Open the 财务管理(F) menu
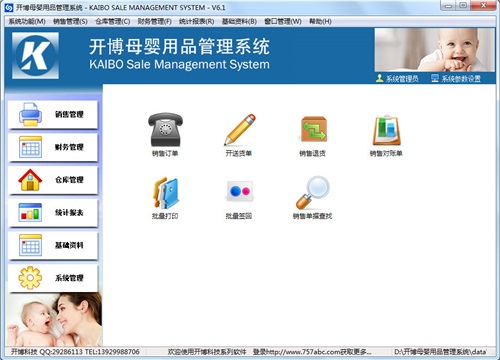 pos(155,21)
